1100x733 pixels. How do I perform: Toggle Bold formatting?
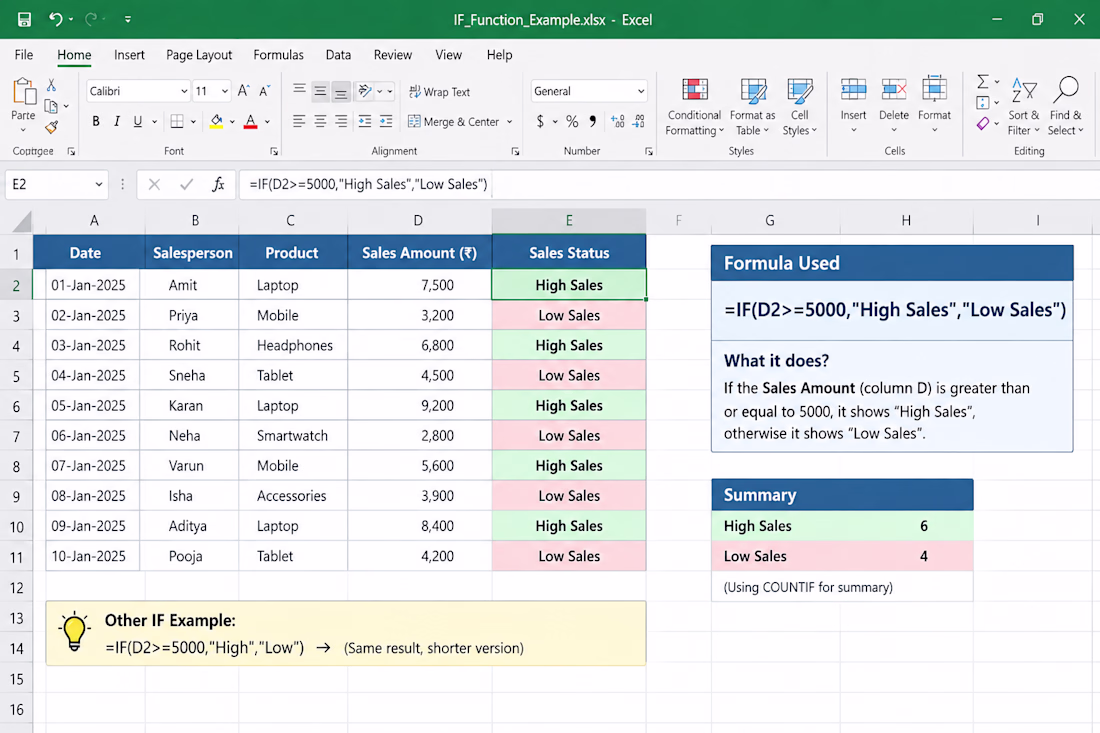(96, 121)
